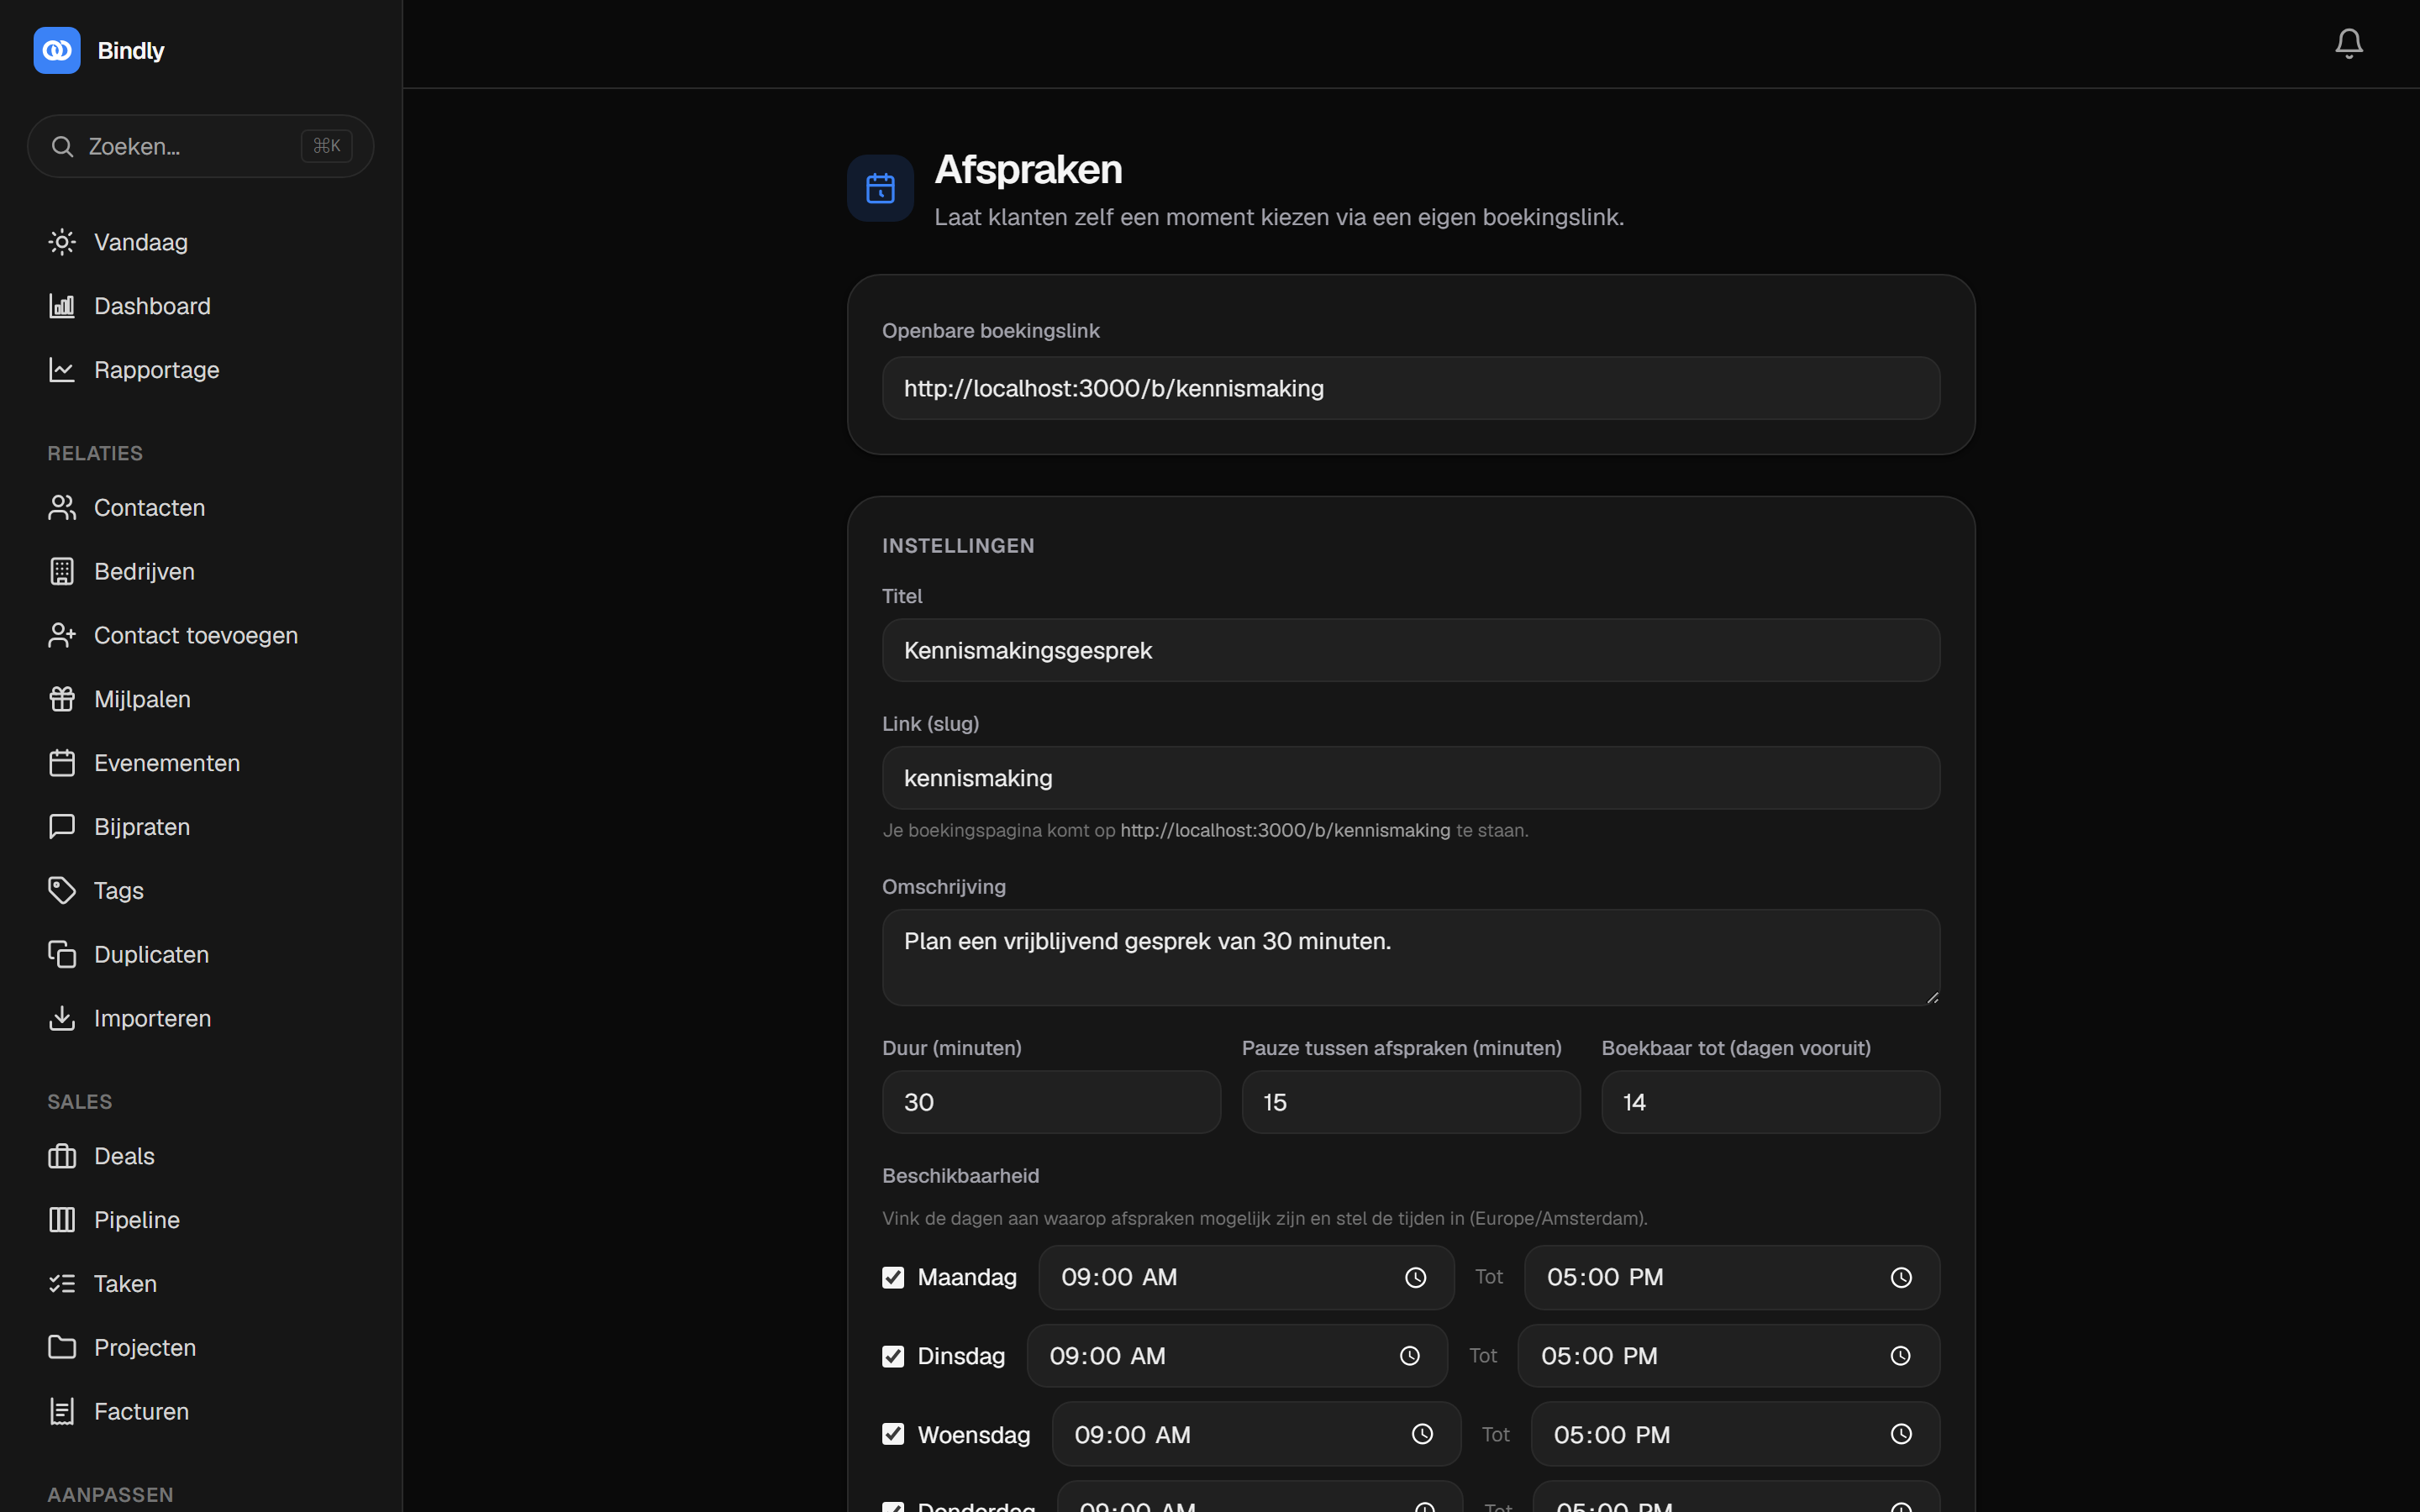Open Vandaag via the sun icon
2420x1512 pixels.
click(x=62, y=242)
